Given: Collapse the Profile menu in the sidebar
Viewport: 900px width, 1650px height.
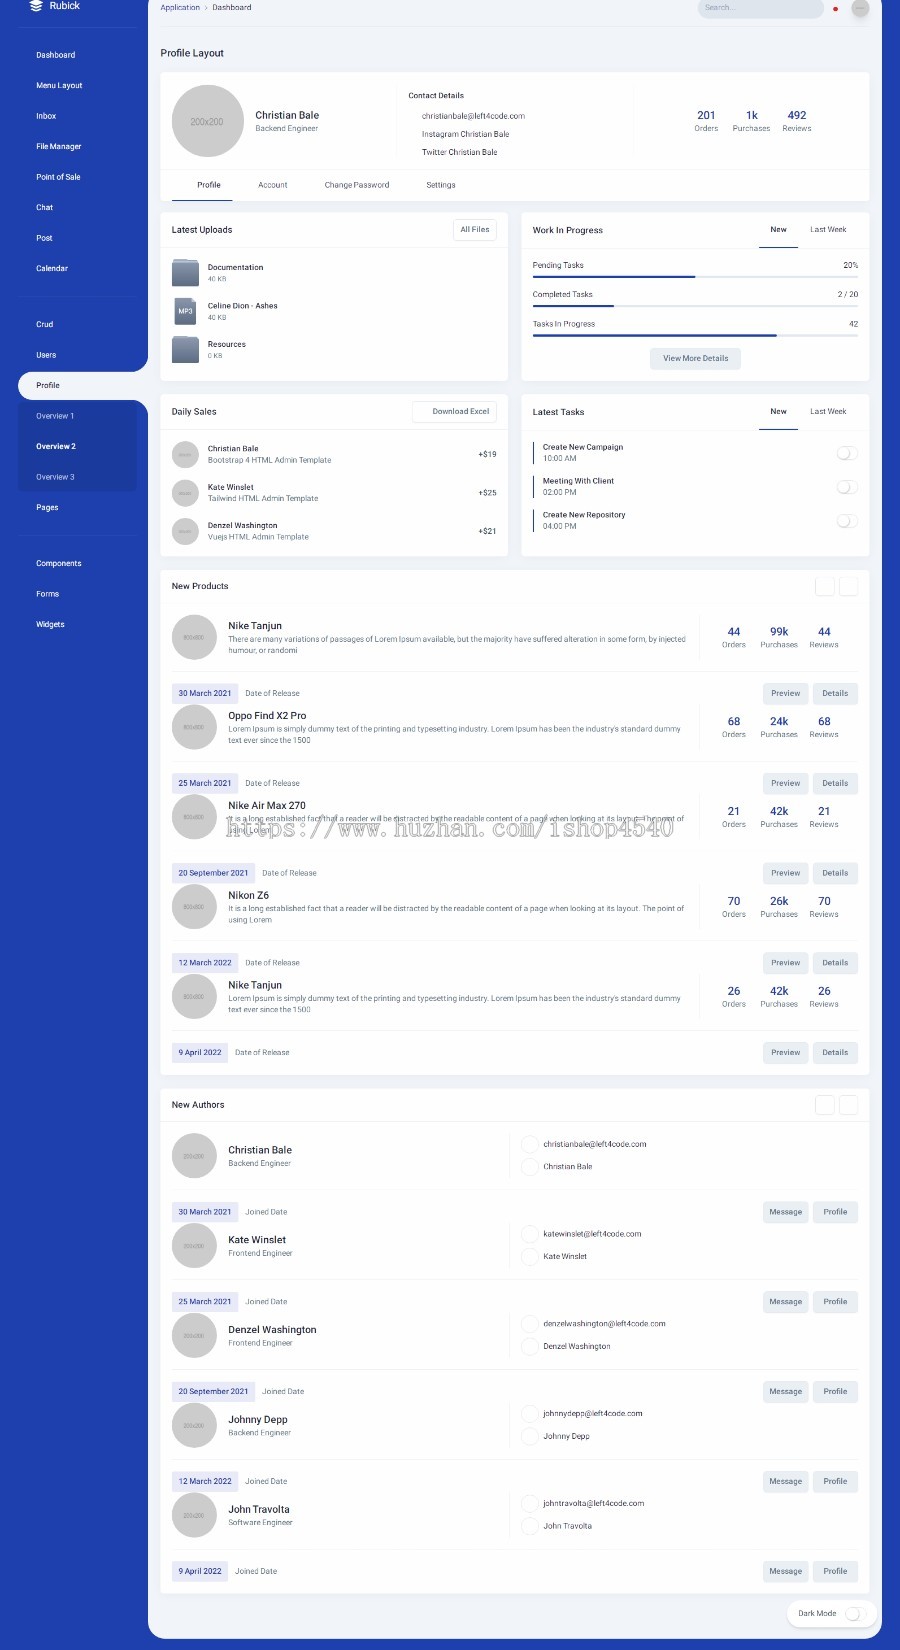Looking at the screenshot, I should [x=83, y=385].
